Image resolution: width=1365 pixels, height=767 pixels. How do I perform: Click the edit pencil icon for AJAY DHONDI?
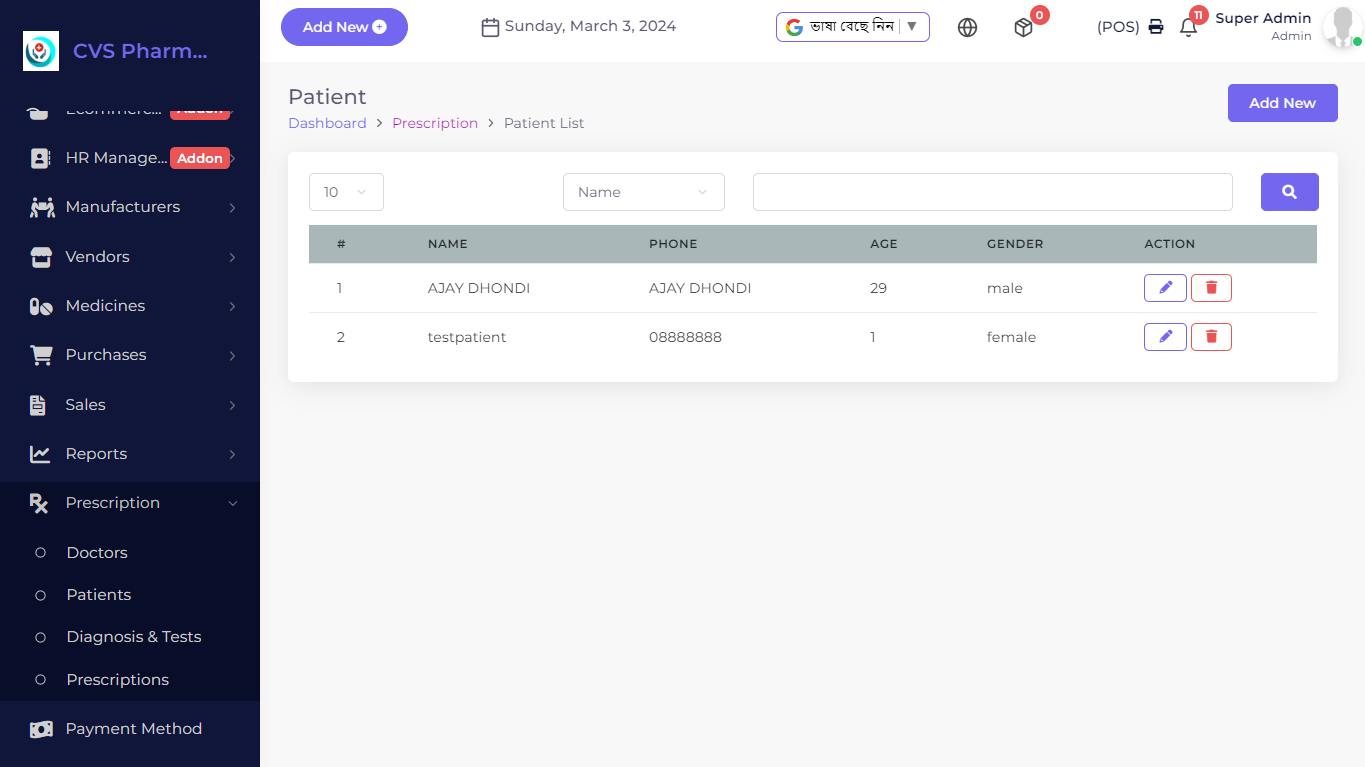click(1165, 288)
